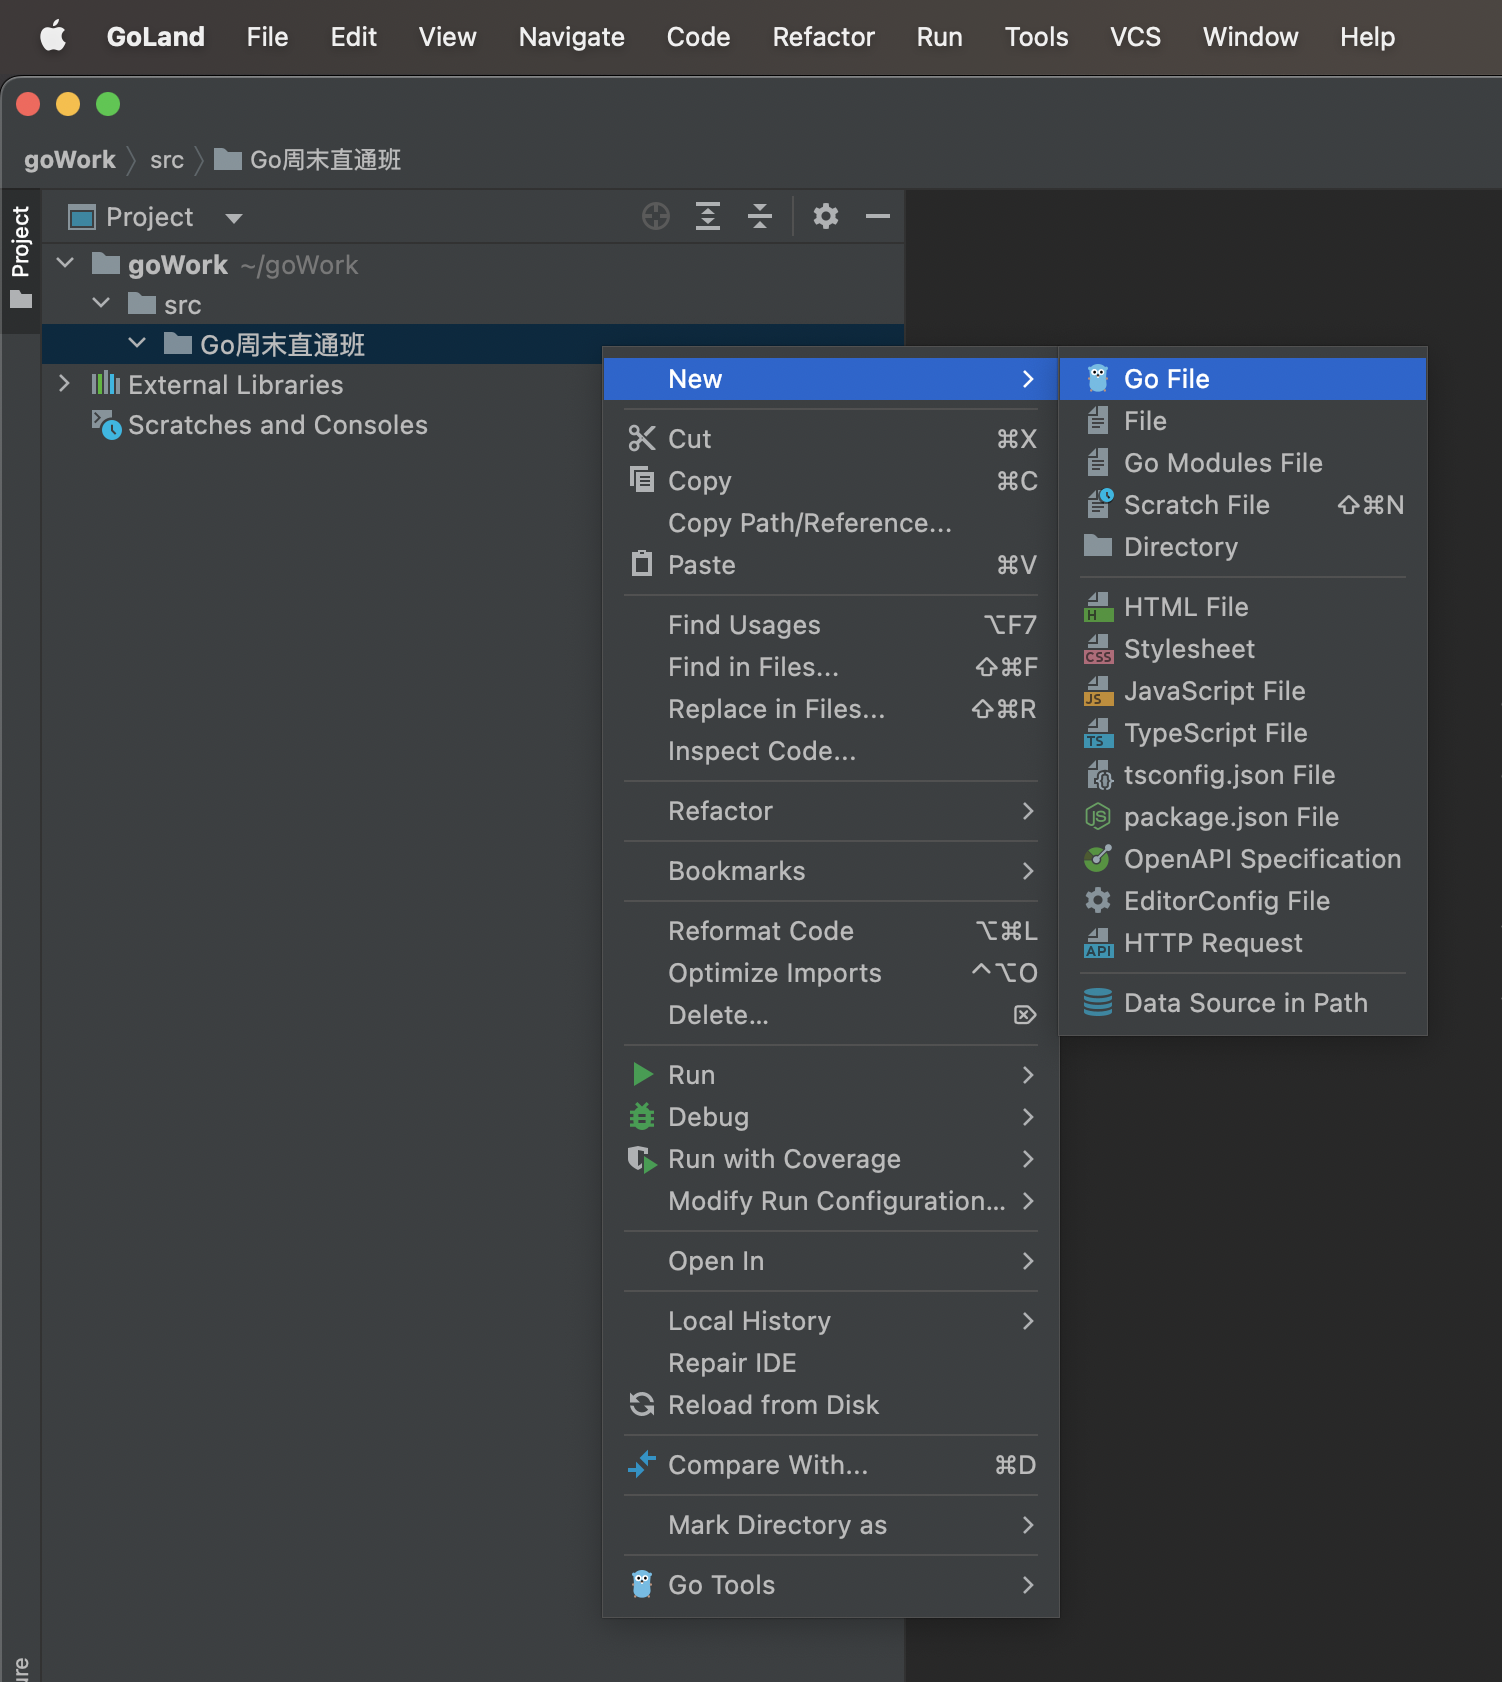Select Scratches and Consoles tree item
This screenshot has height=1682, width=1502.
tap(277, 425)
